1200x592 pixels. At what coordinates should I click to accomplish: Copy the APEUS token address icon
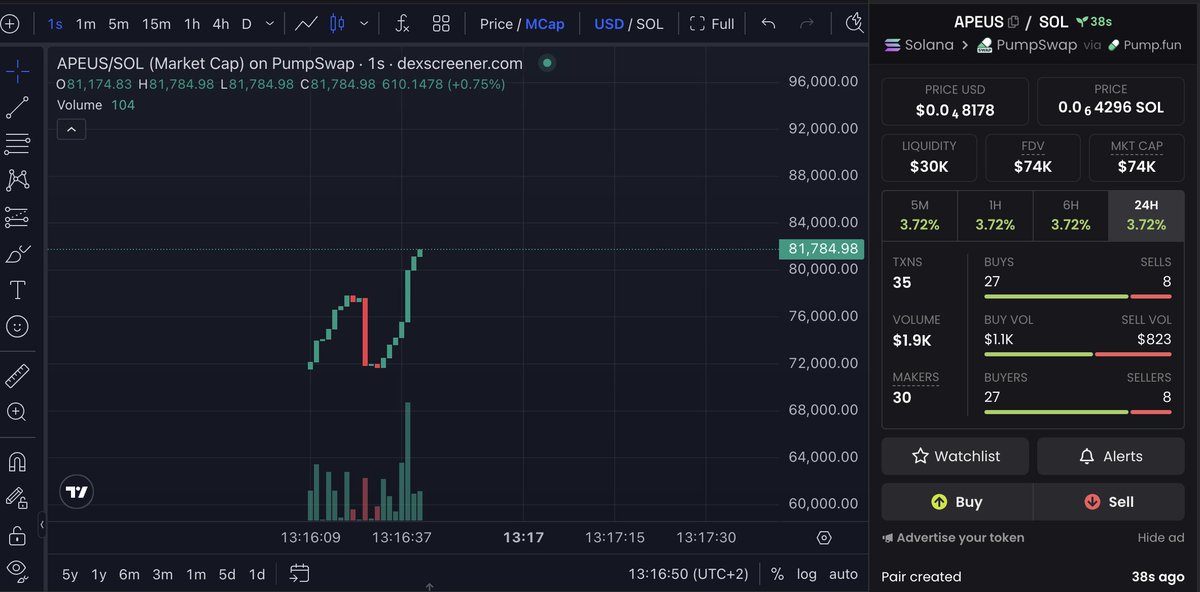pyautogui.click(x=1014, y=22)
